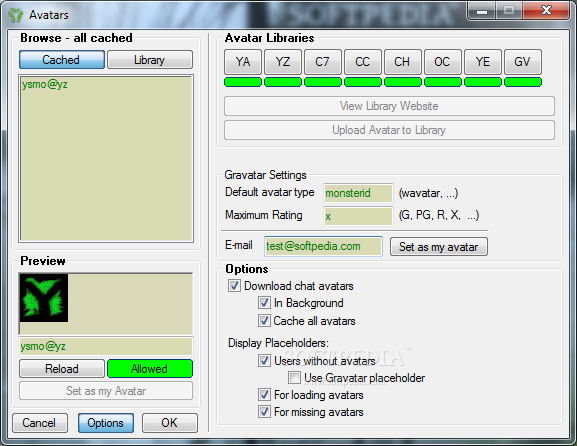Click green status bar under YA
This screenshot has width=577, height=446.
(x=243, y=82)
